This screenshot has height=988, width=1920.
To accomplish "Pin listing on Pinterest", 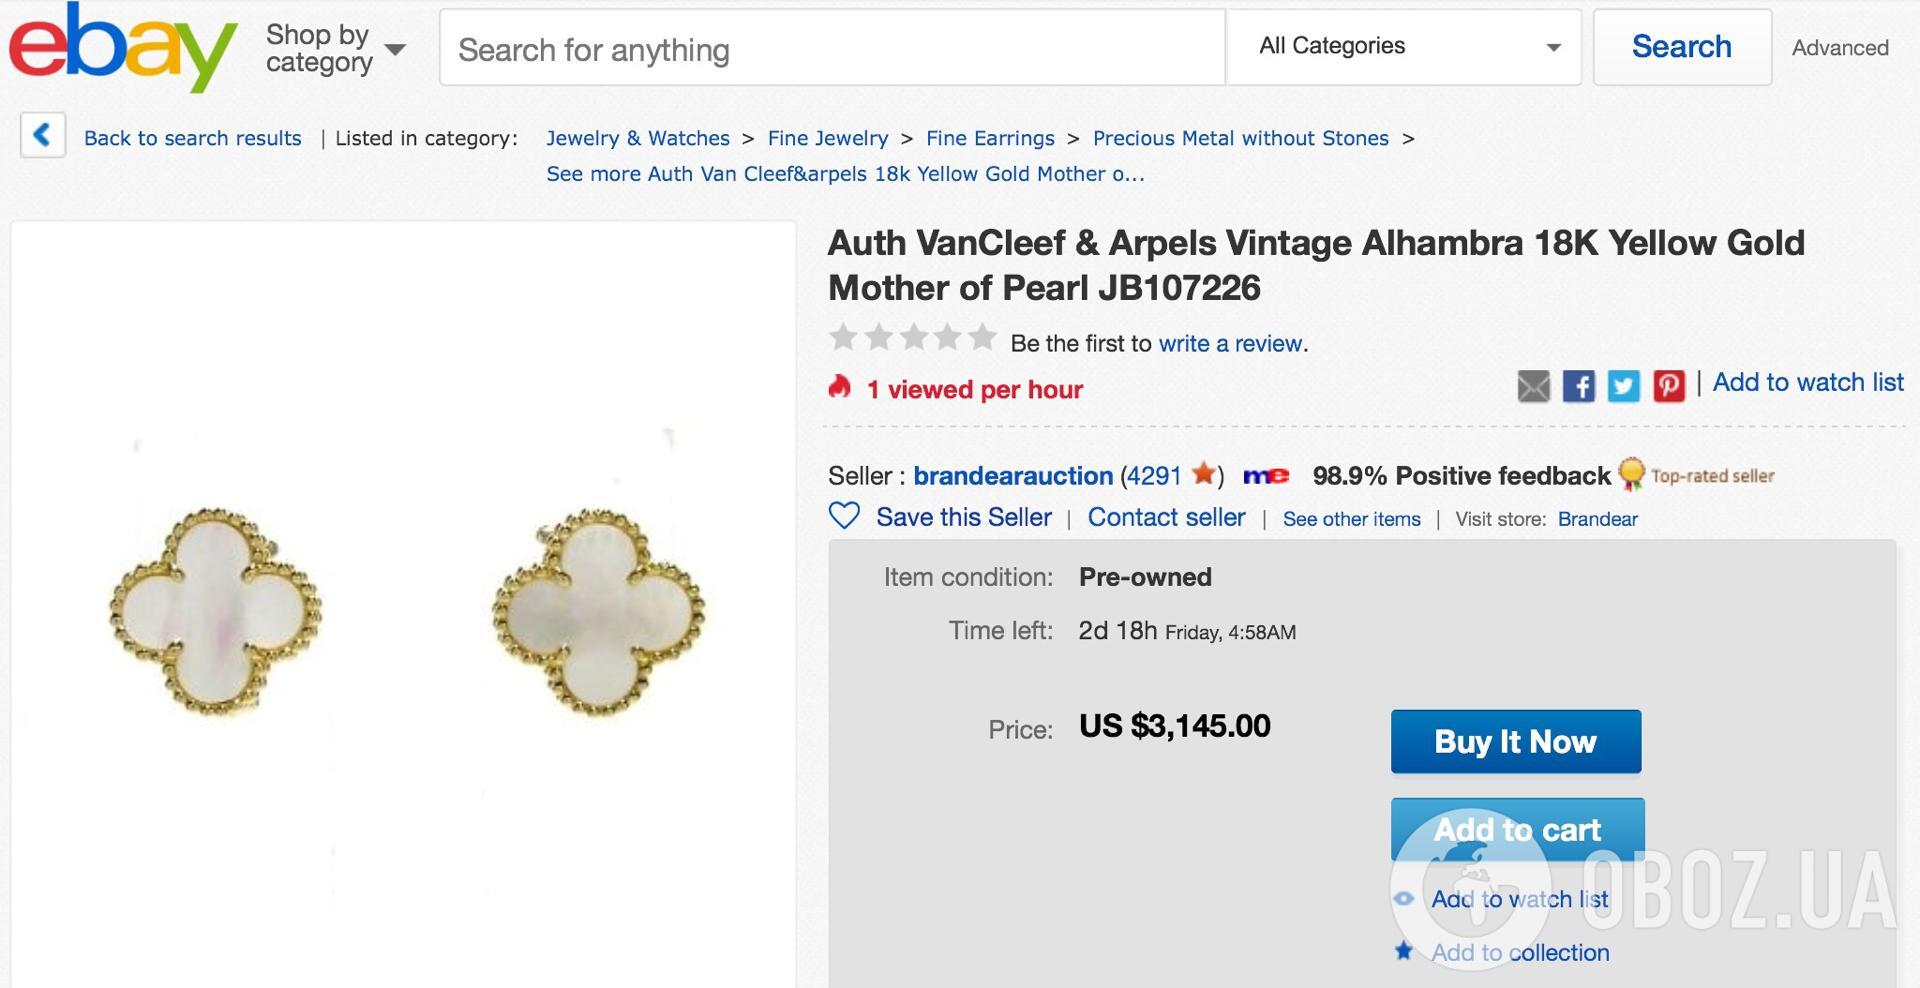I will pos(1668,385).
